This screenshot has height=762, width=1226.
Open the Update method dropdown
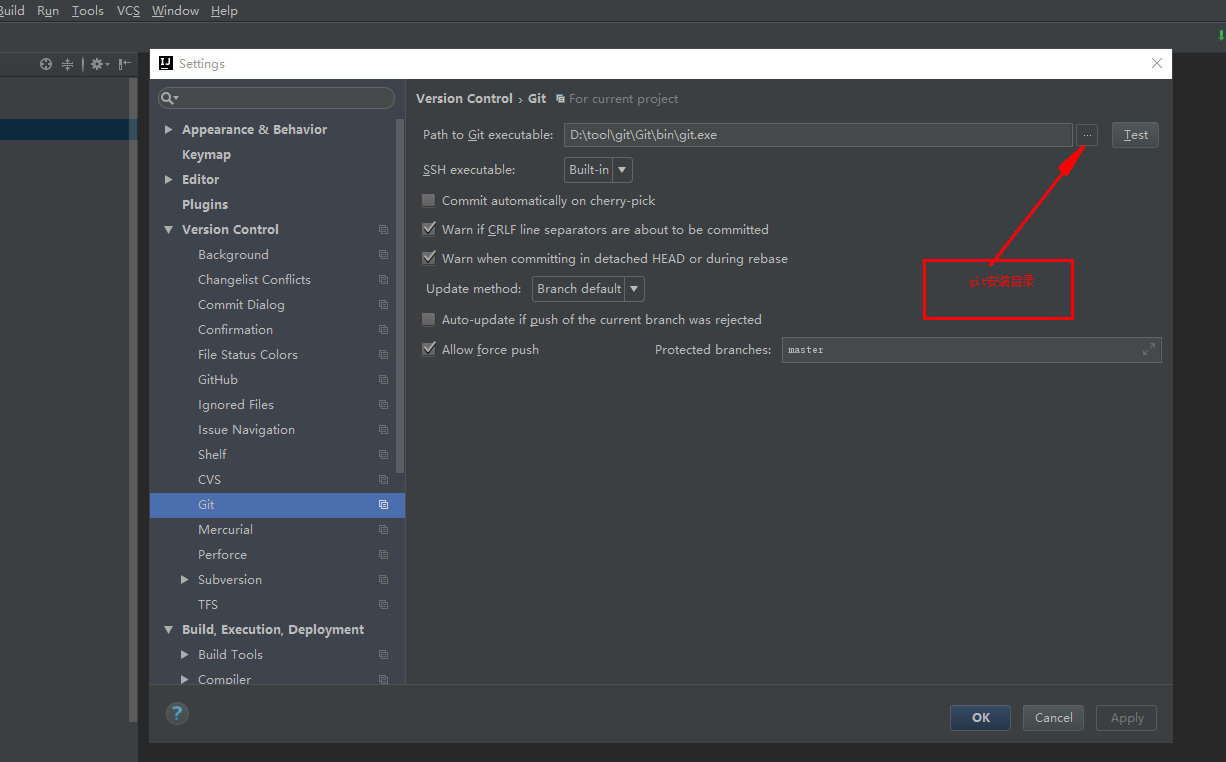click(x=588, y=289)
